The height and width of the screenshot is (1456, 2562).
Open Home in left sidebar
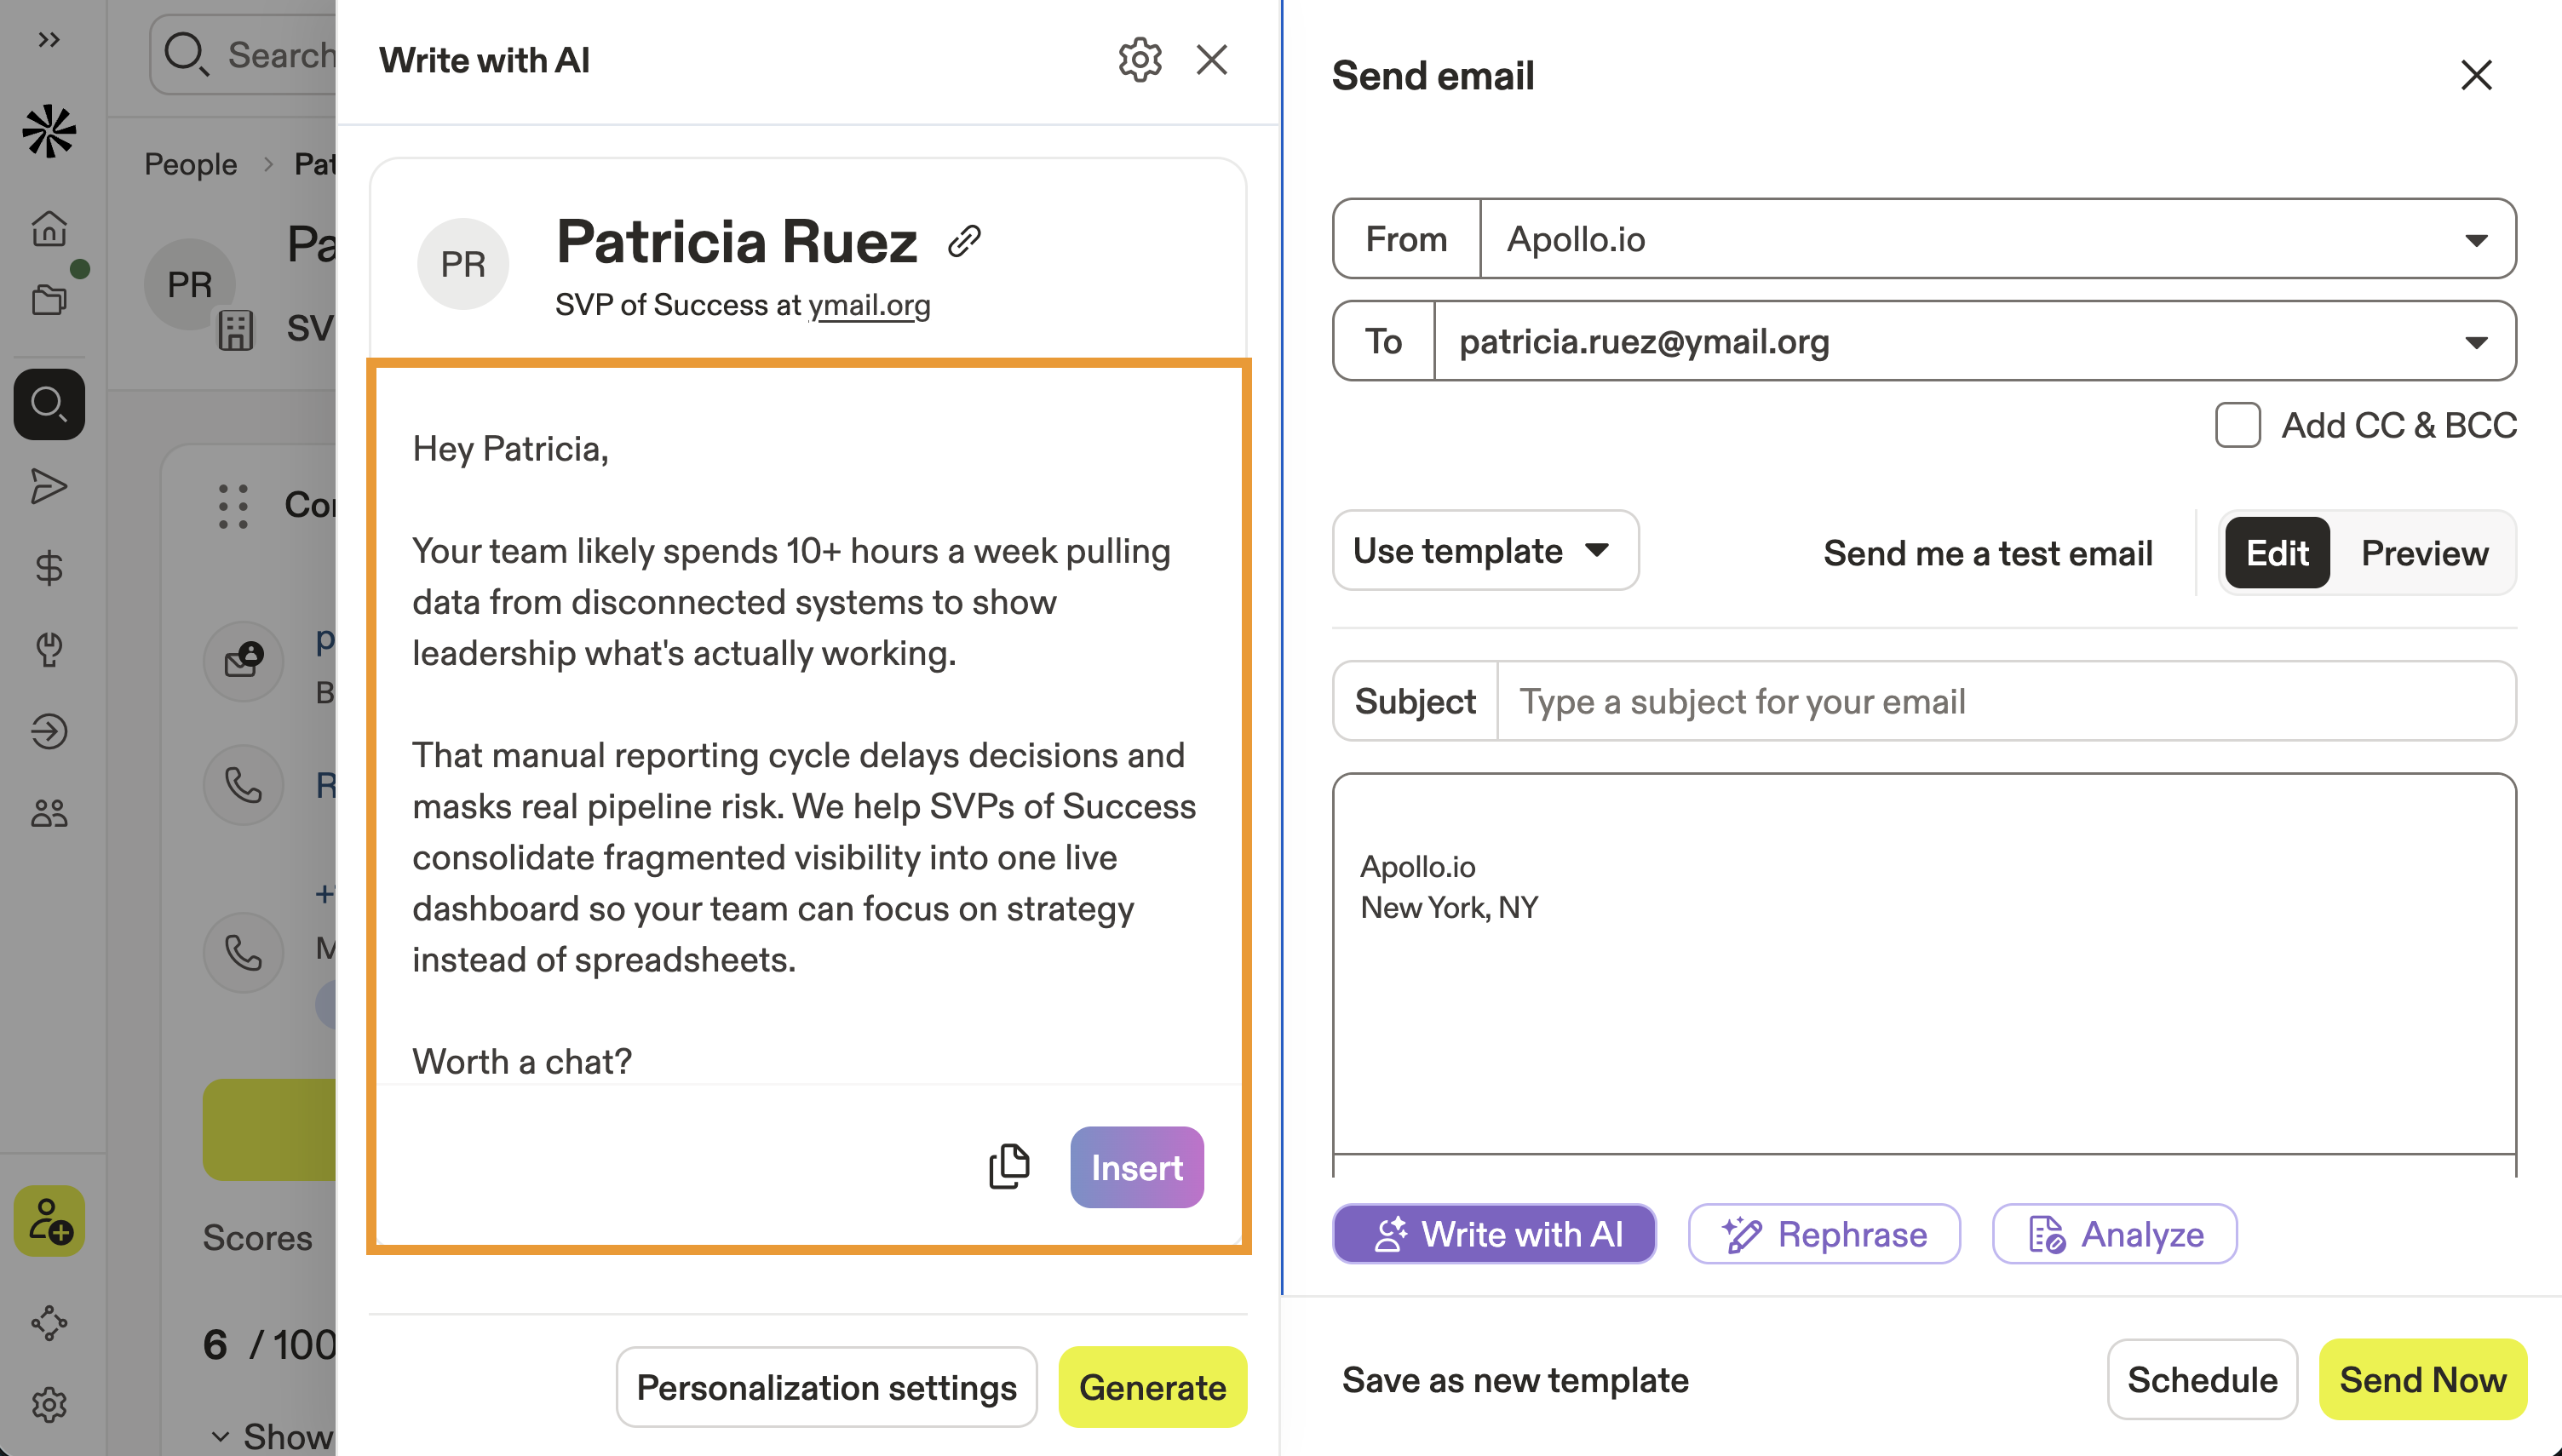(48, 228)
